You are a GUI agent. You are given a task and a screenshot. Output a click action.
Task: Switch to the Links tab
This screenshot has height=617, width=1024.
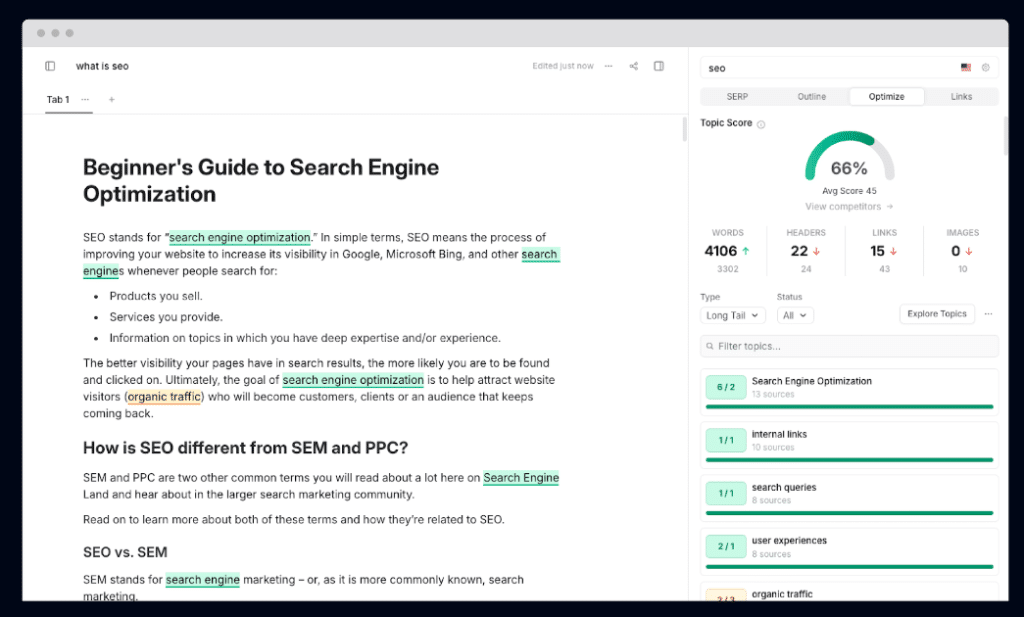[x=961, y=97]
